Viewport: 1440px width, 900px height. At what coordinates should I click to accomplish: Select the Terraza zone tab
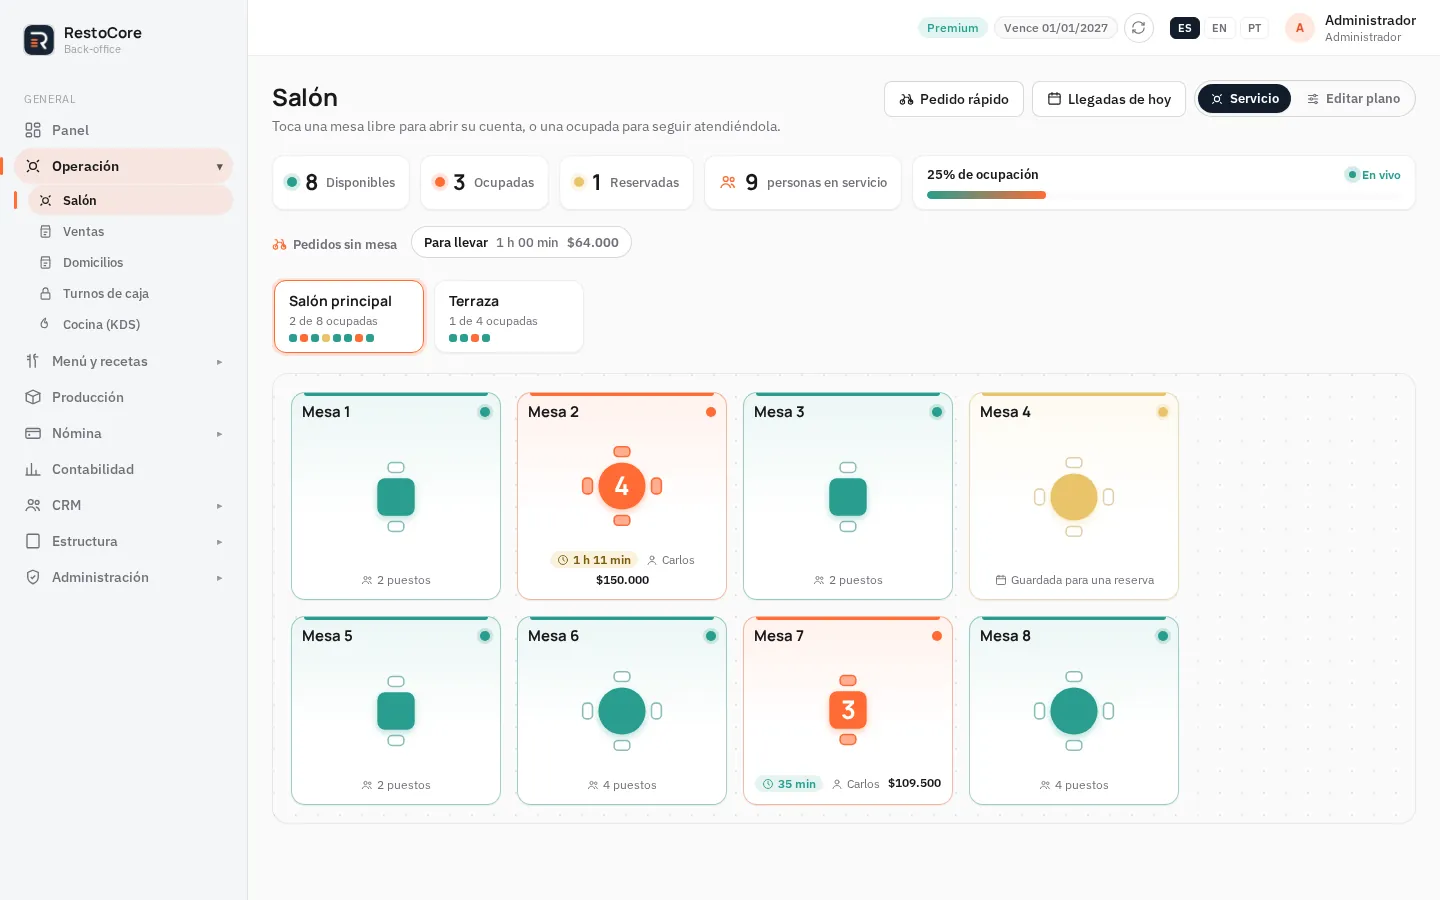tap(509, 317)
